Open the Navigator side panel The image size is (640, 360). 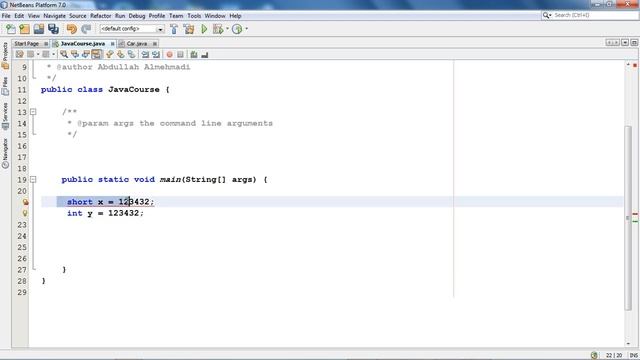[5, 153]
